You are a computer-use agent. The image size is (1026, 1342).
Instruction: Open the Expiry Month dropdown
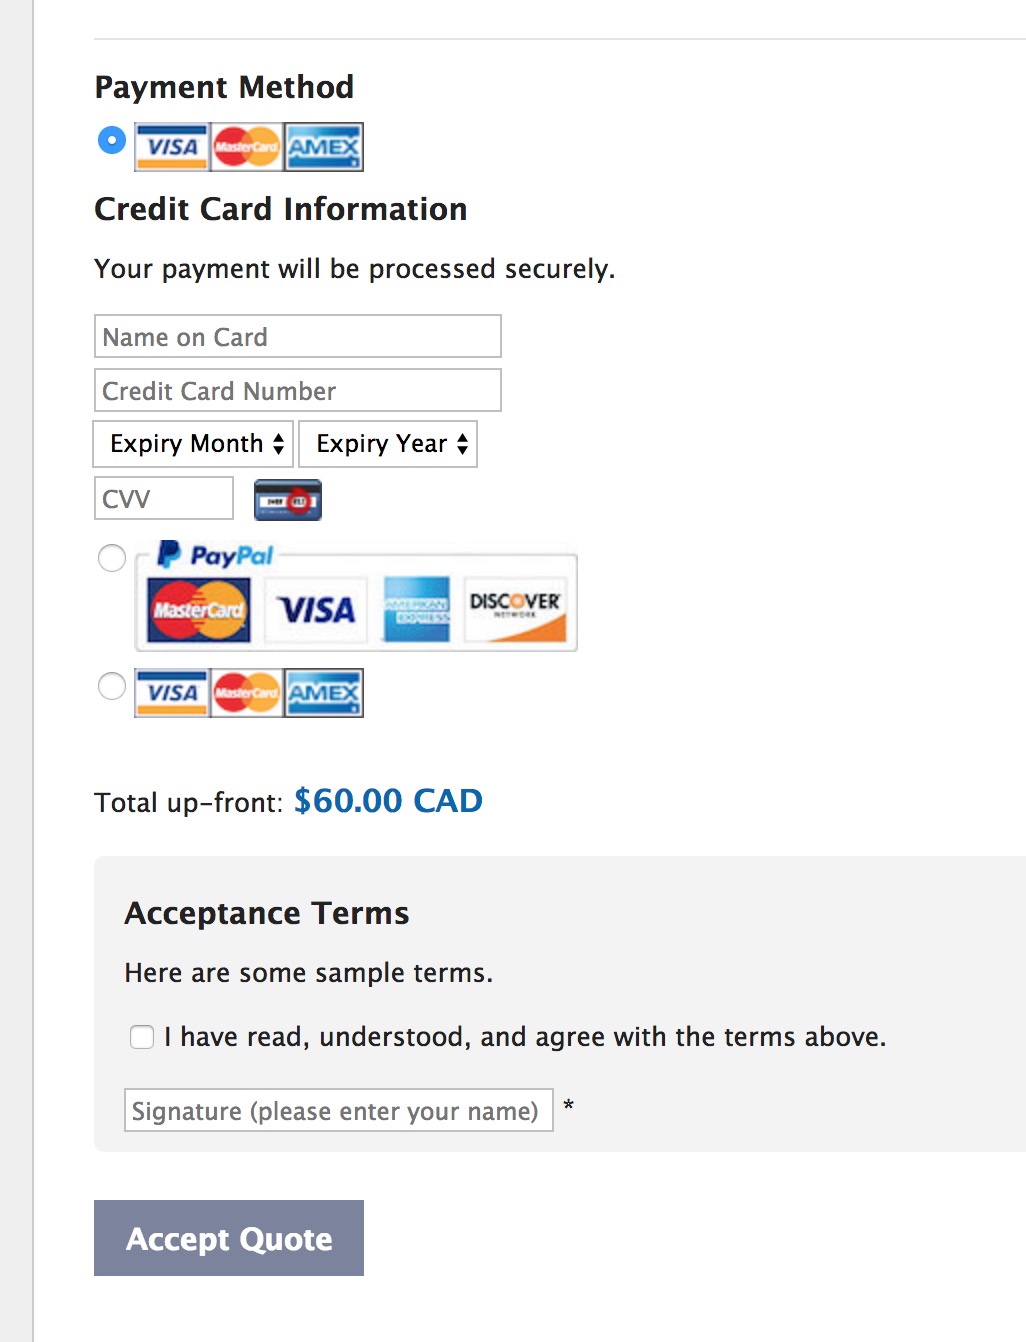[x=193, y=444]
